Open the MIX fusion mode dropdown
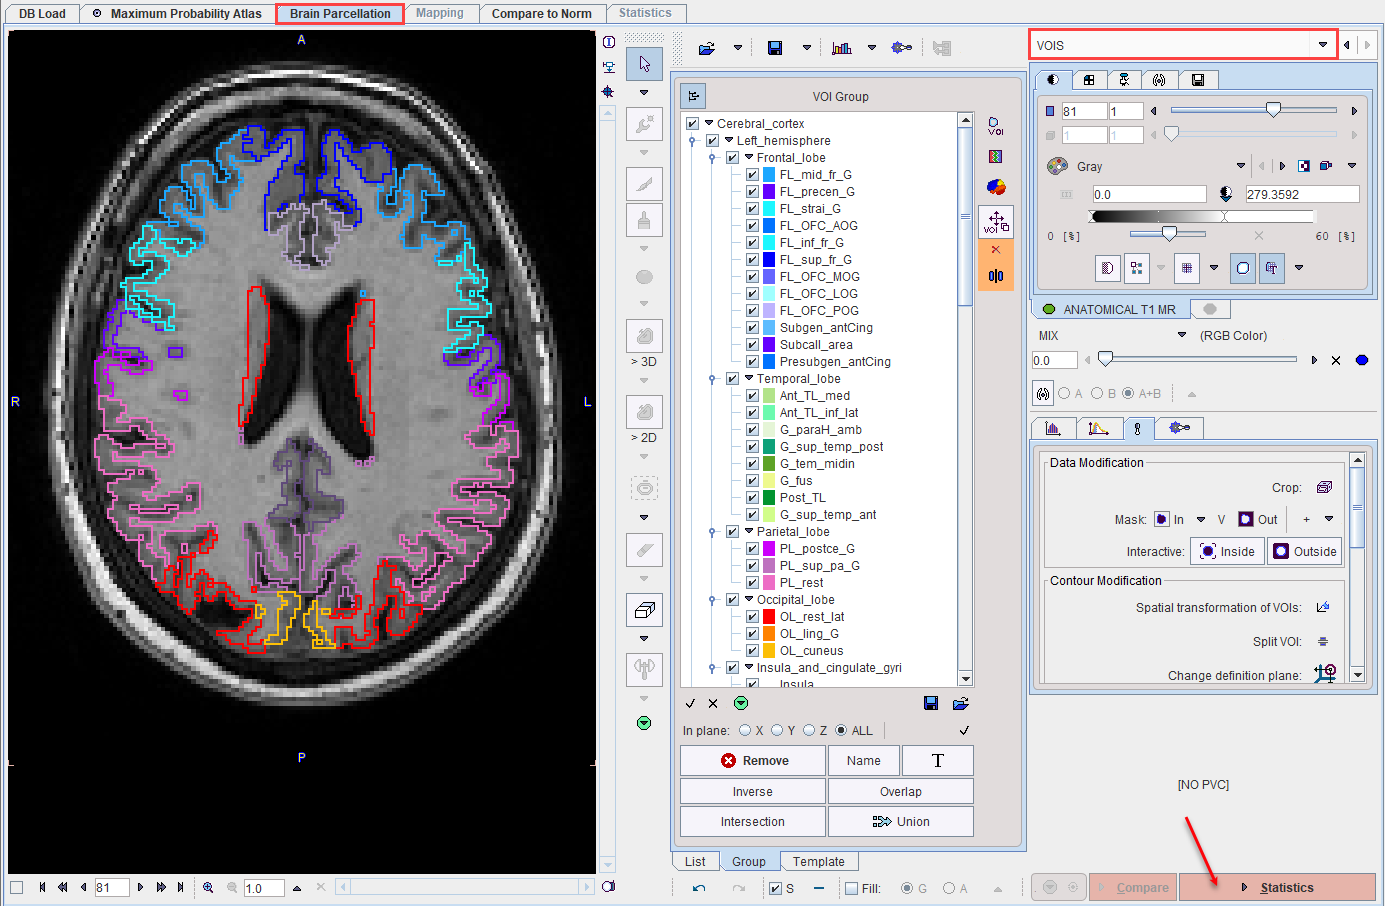Image resolution: width=1385 pixels, height=906 pixels. [x=1182, y=335]
